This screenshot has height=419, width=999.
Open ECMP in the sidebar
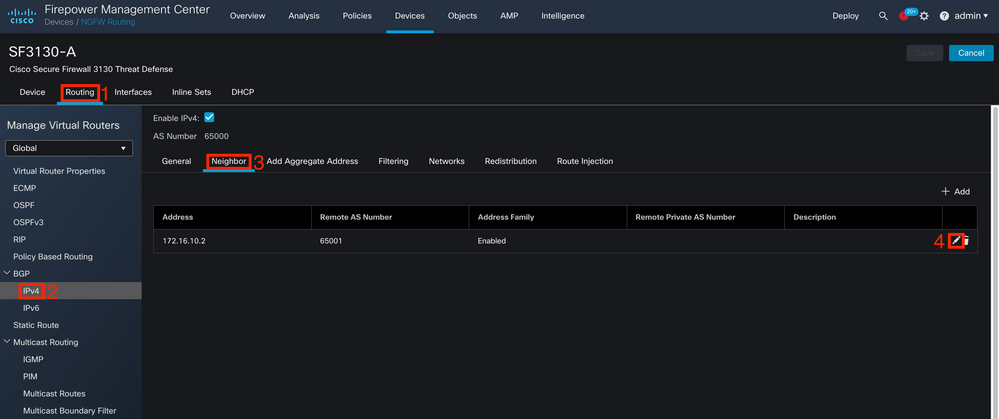(24, 188)
